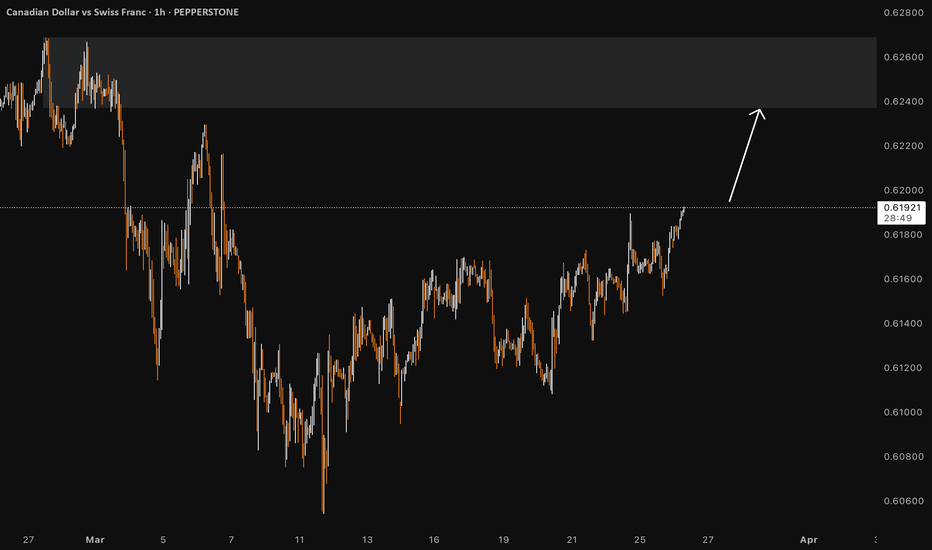Click the Apr label on the time axis
The height and width of the screenshot is (550, 932).
(808, 540)
